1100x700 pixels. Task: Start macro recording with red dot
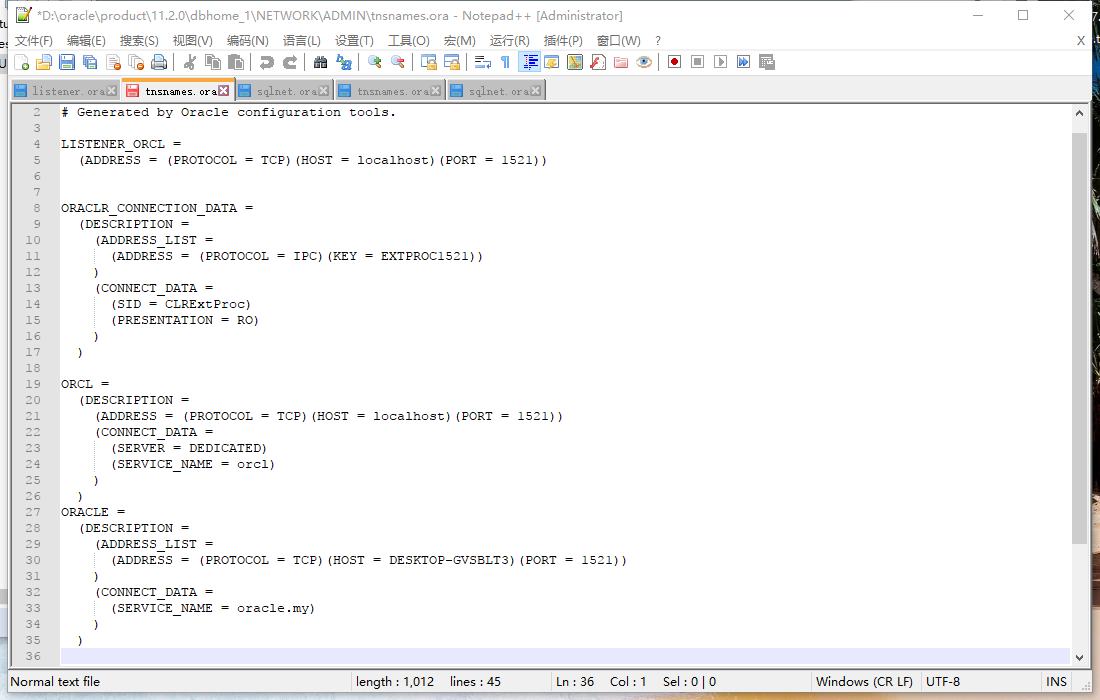674,62
